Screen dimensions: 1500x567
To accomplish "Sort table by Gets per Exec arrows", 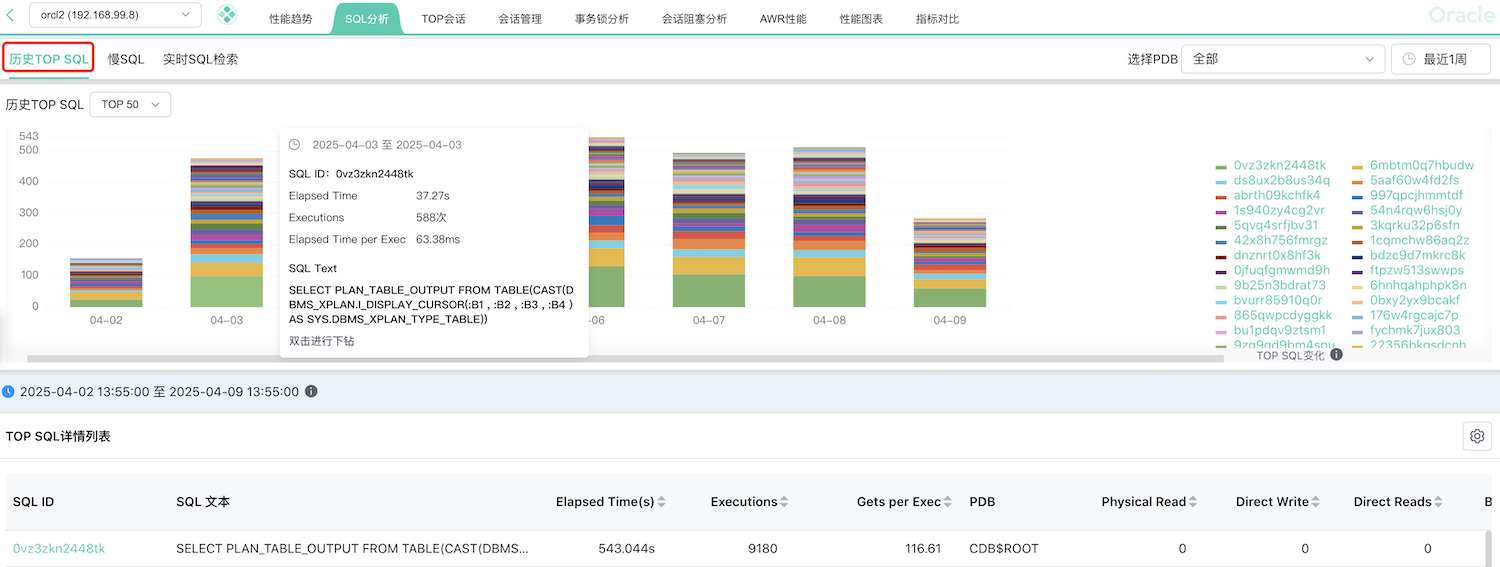I will click(948, 502).
